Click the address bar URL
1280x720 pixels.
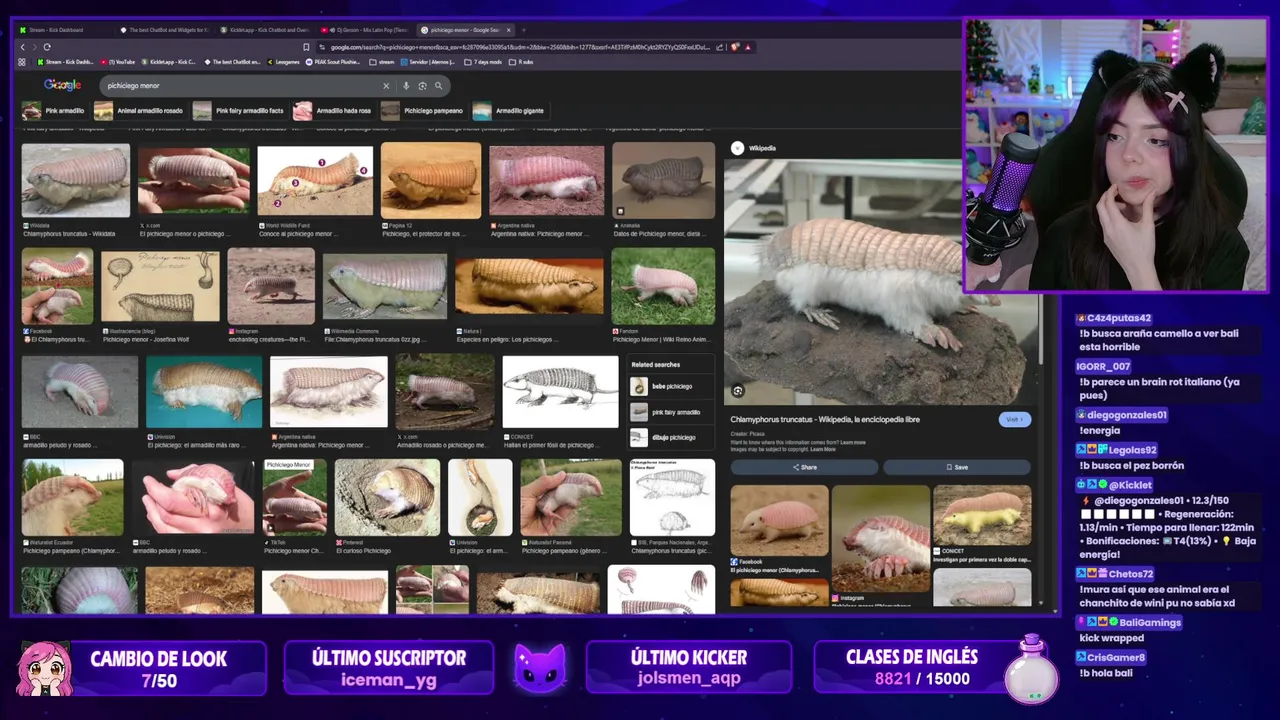pyautogui.click(x=520, y=47)
